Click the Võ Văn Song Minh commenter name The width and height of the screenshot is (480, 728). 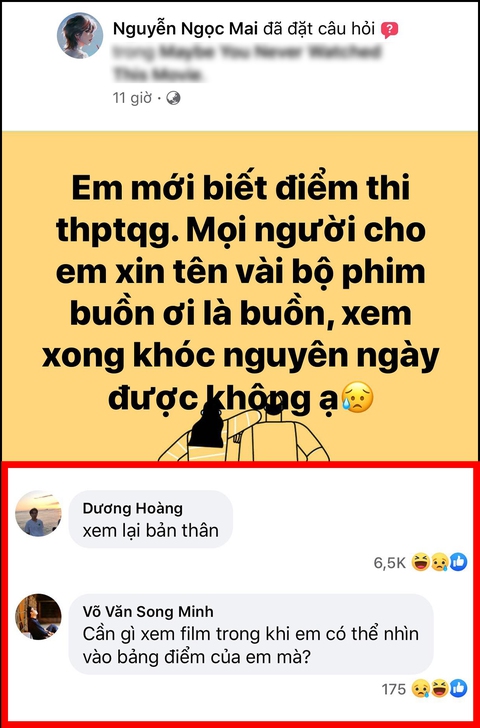[x=148, y=611]
